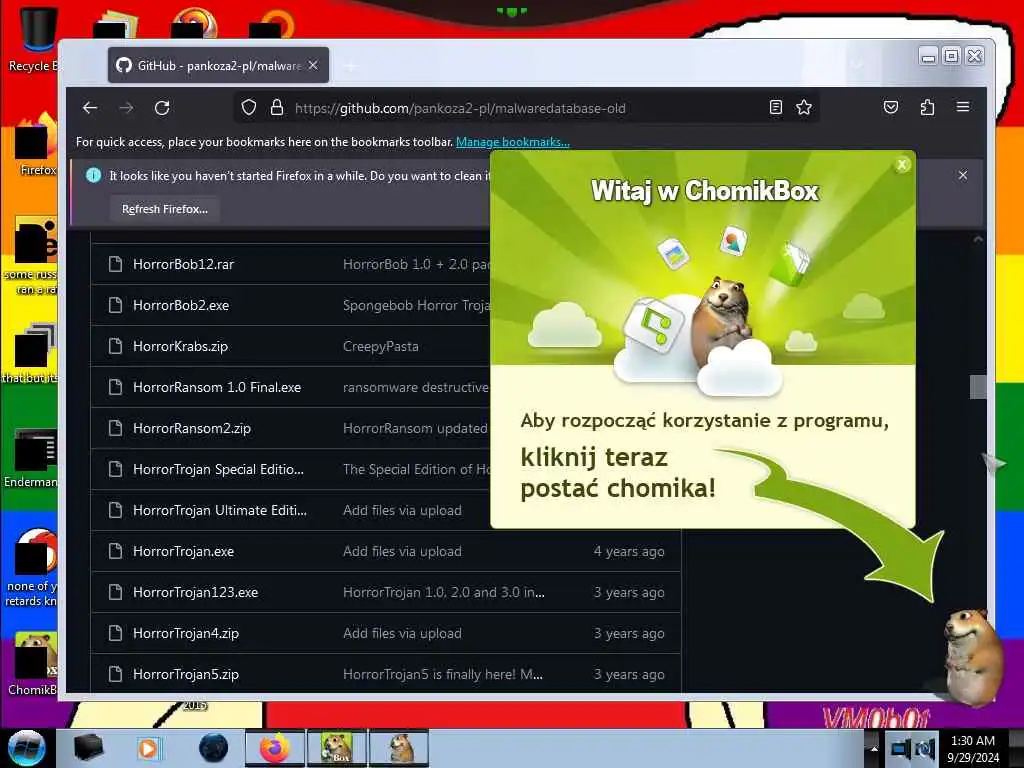Click the file icon beside HorrorTrojan4.zip
This screenshot has height=768, width=1024.
pos(116,633)
